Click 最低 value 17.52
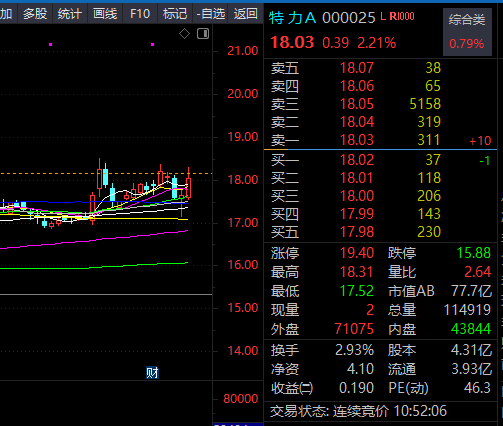The width and height of the screenshot is (503, 426). [x=357, y=291]
